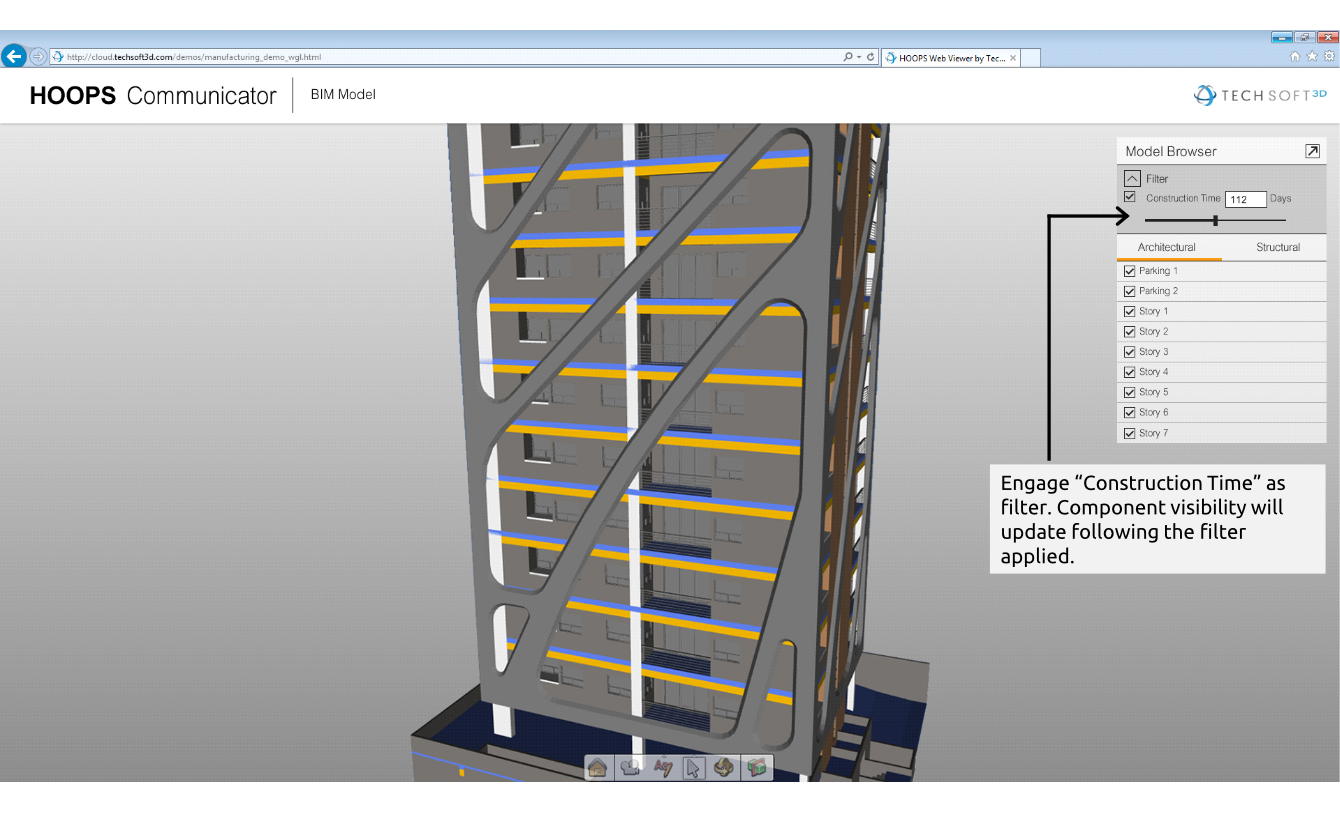Activate the orbit rotation tool
Screen dimensions: 1340x820
pos(724,768)
